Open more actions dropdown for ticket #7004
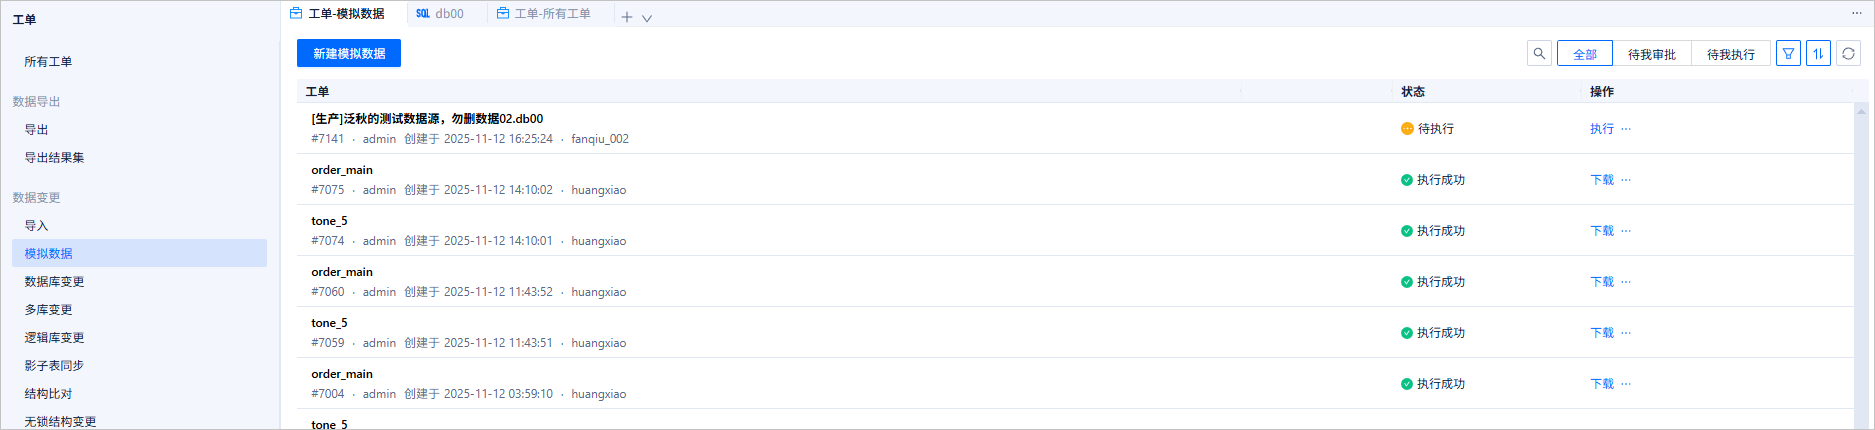This screenshot has width=1875, height=430. 1626,384
